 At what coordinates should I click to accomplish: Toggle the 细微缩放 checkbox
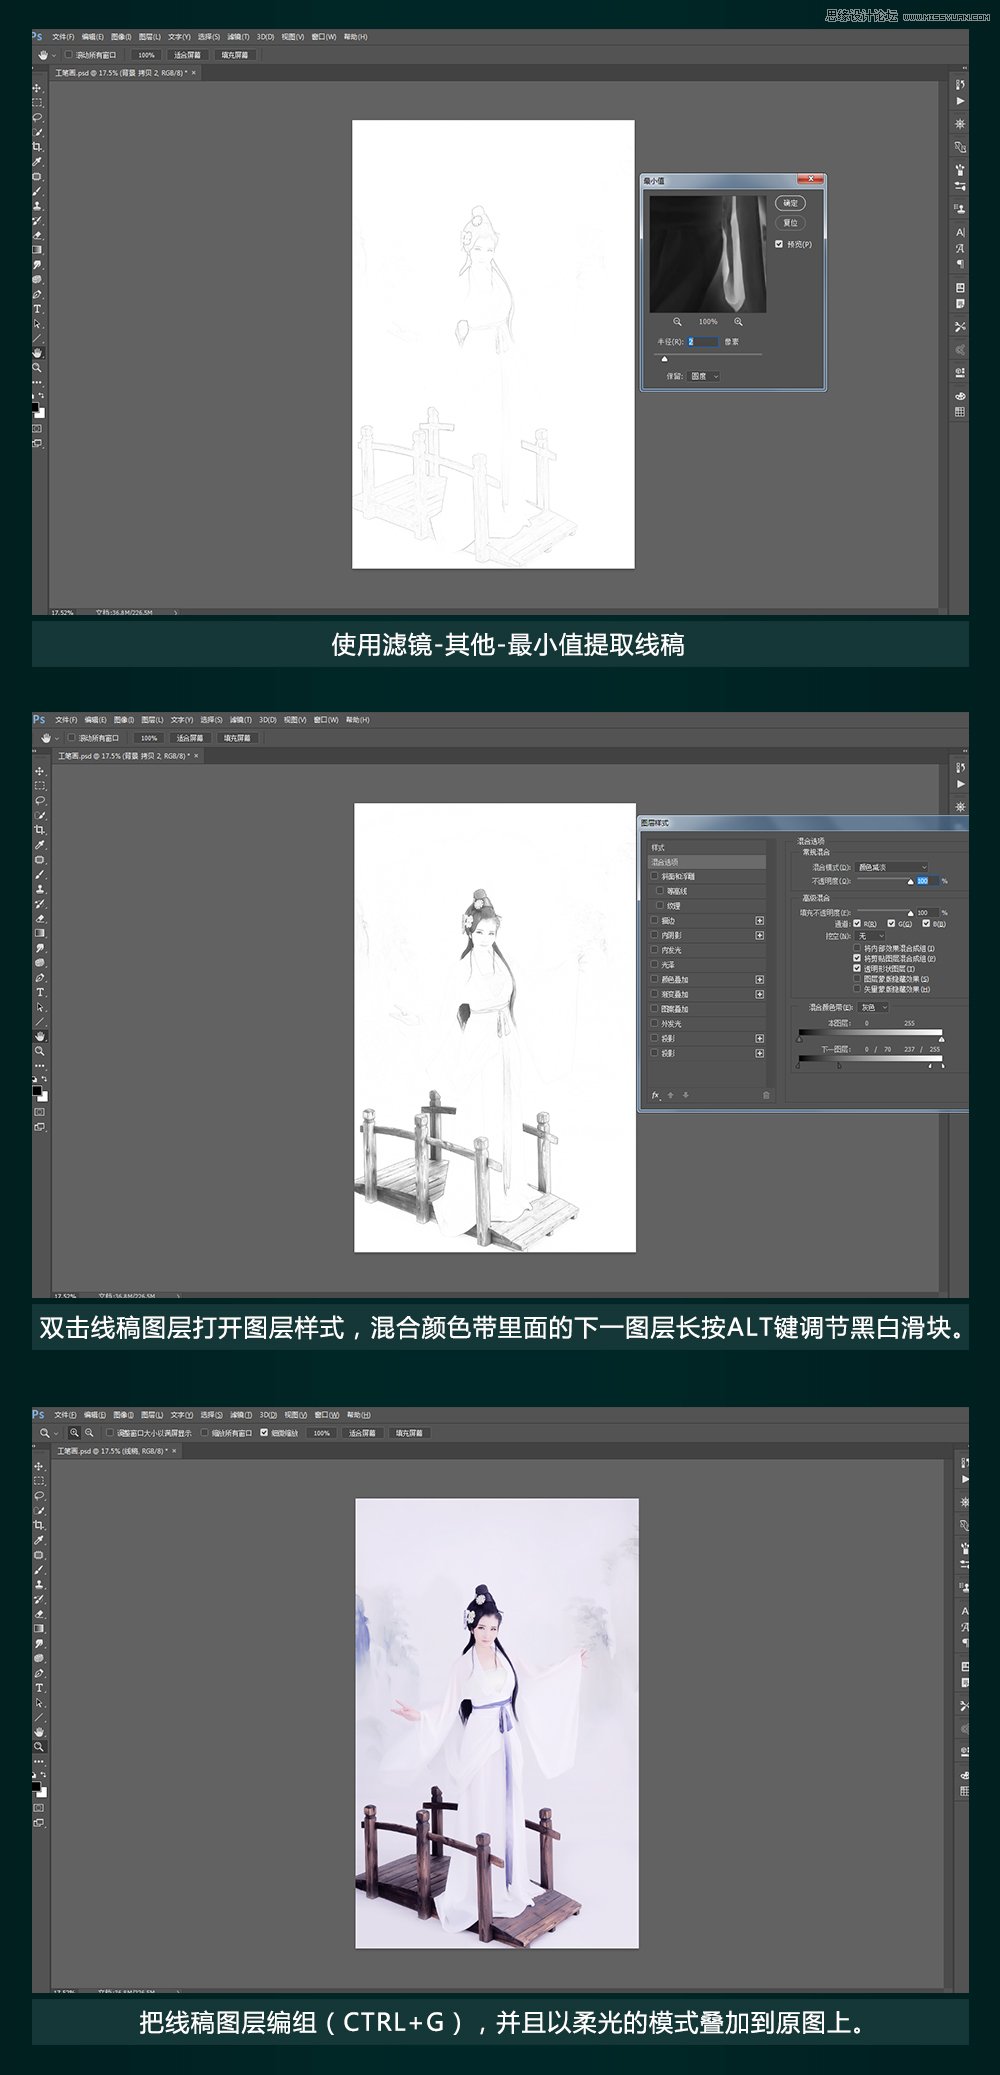coord(264,1433)
